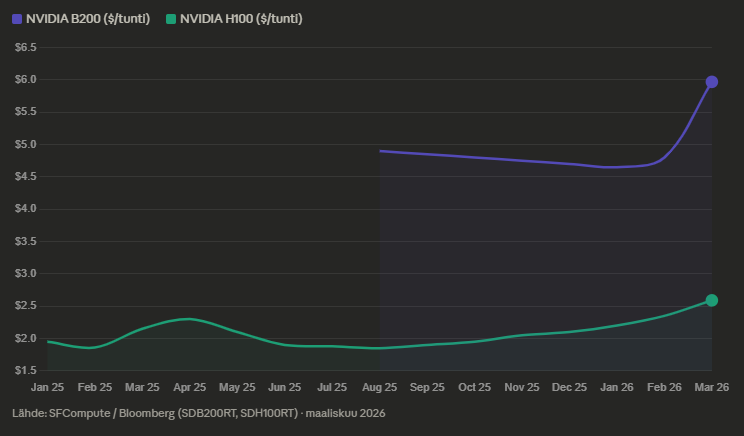Select the green H100 endpoint dot
744x436 pixels.
coord(712,300)
